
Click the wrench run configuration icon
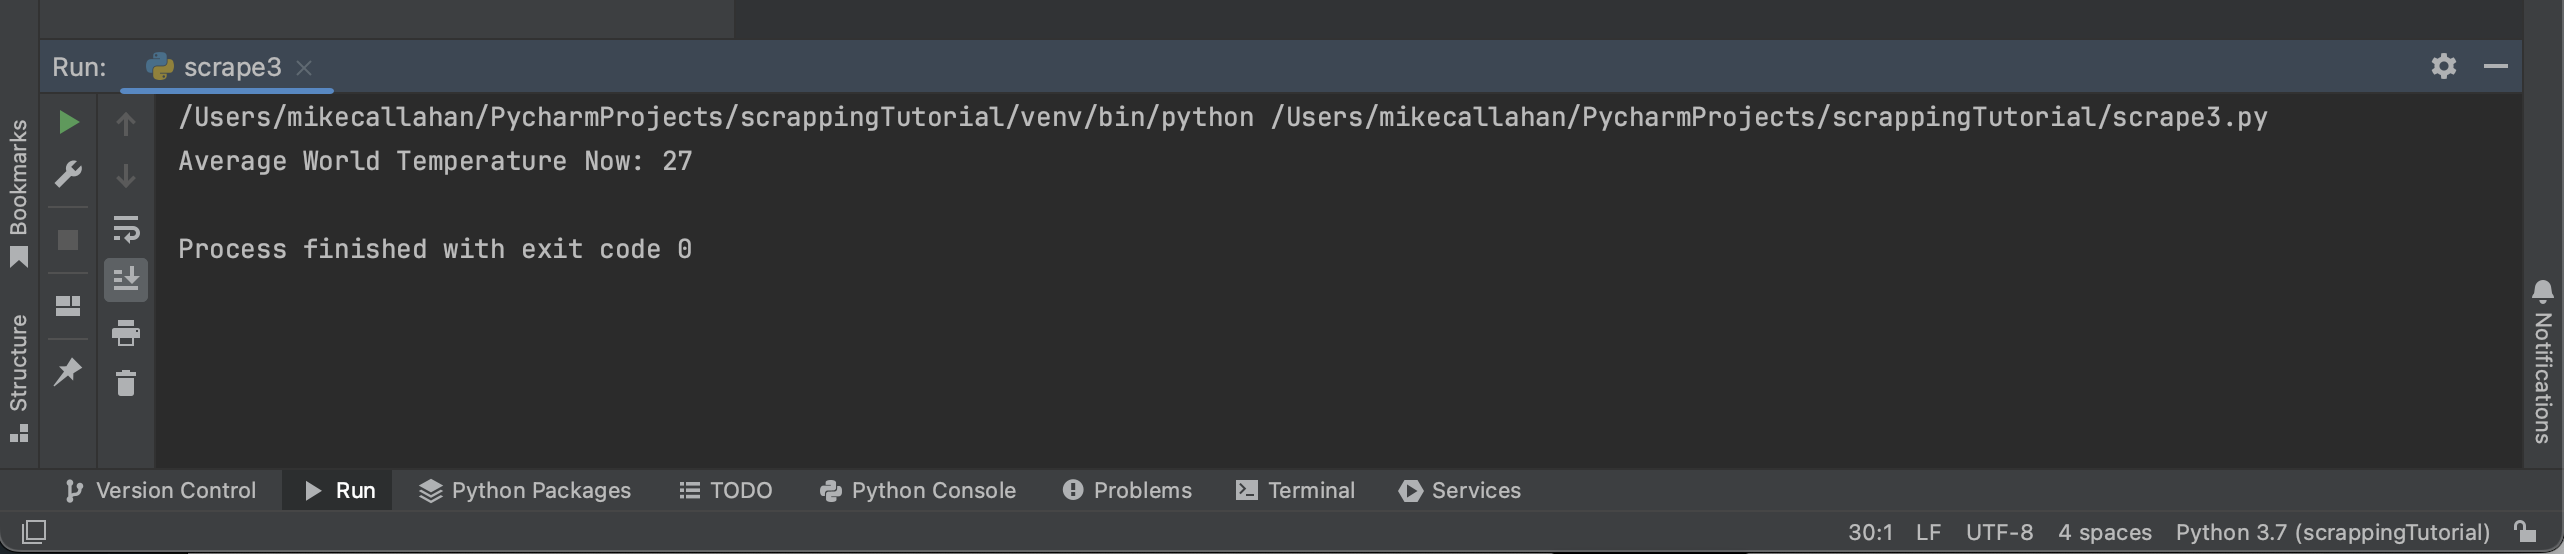point(68,175)
